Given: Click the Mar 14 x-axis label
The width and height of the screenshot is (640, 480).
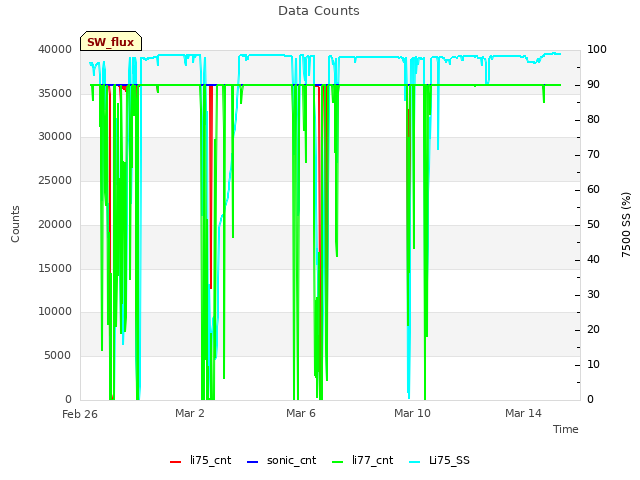Looking at the screenshot, I should 523,413.
